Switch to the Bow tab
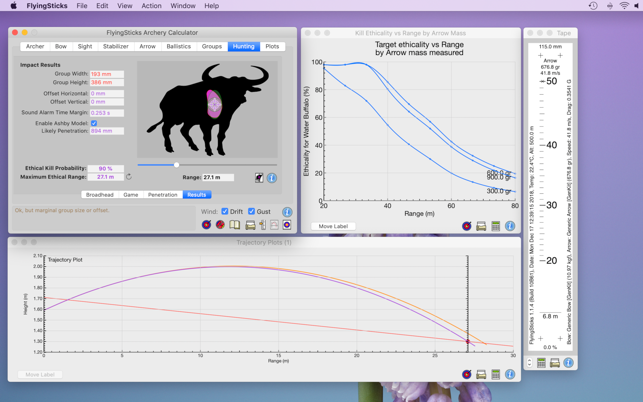Image resolution: width=643 pixels, height=402 pixels. pyautogui.click(x=61, y=46)
